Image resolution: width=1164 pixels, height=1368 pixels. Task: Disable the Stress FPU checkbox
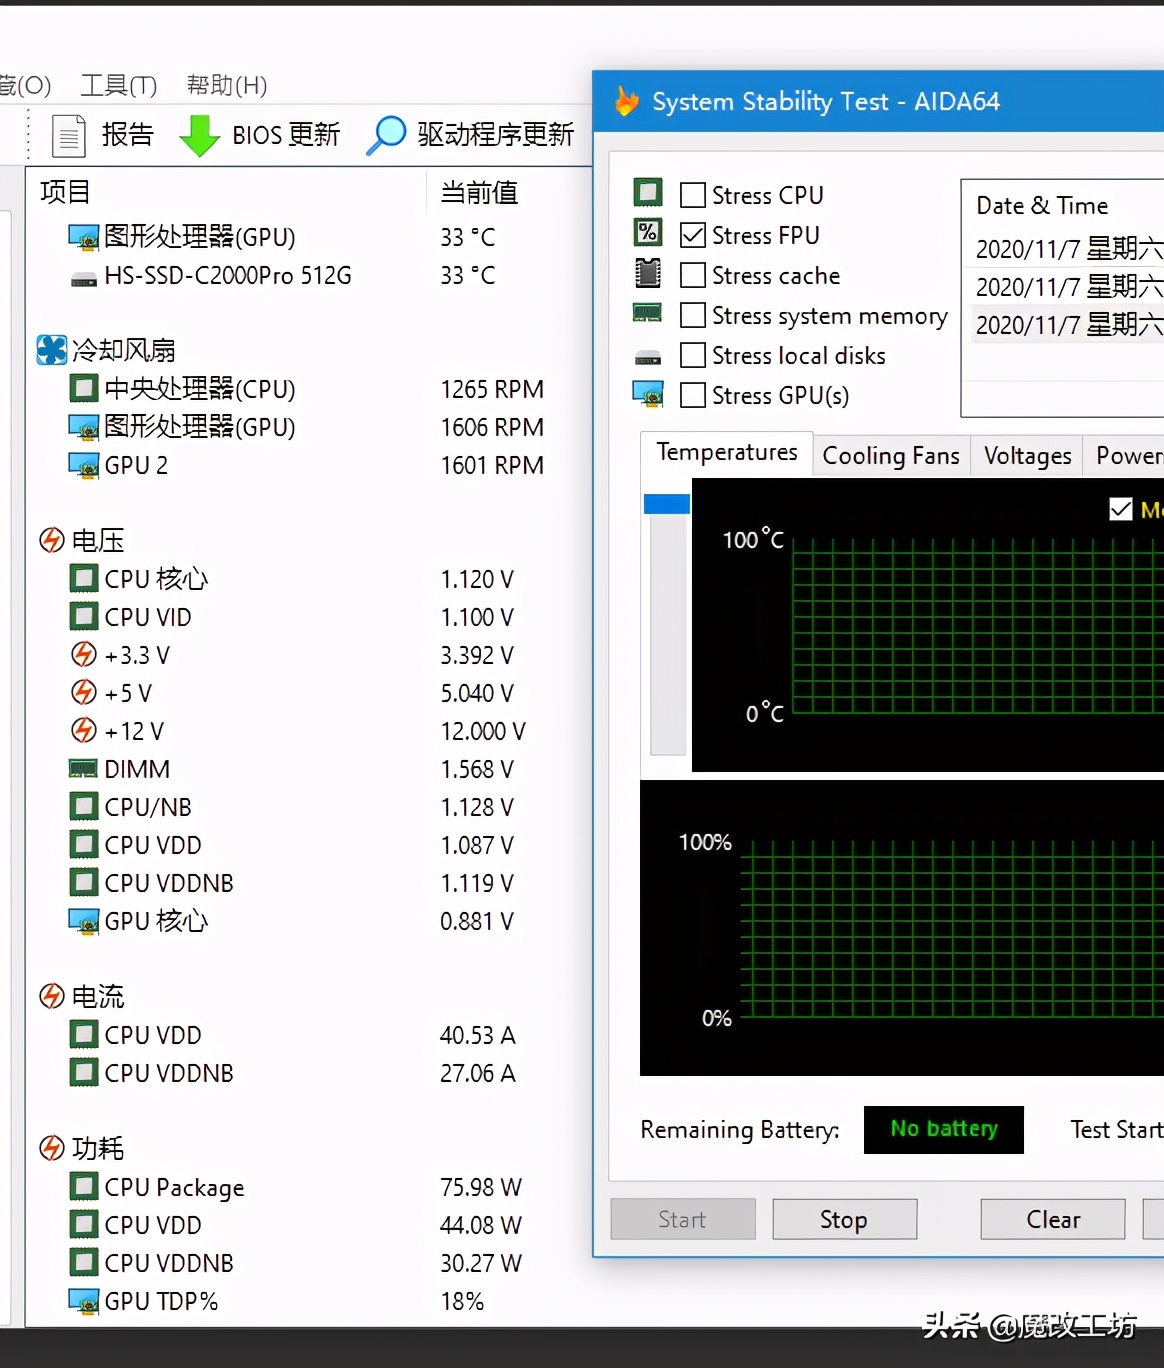click(692, 234)
